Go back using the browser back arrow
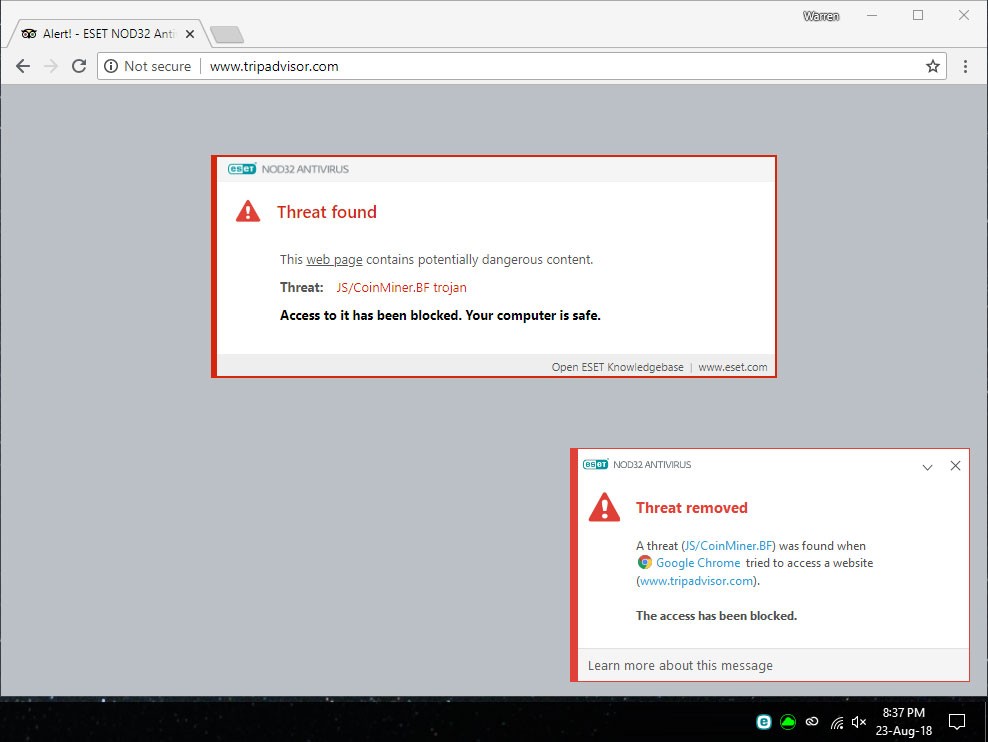Image resolution: width=988 pixels, height=742 pixels. click(23, 66)
